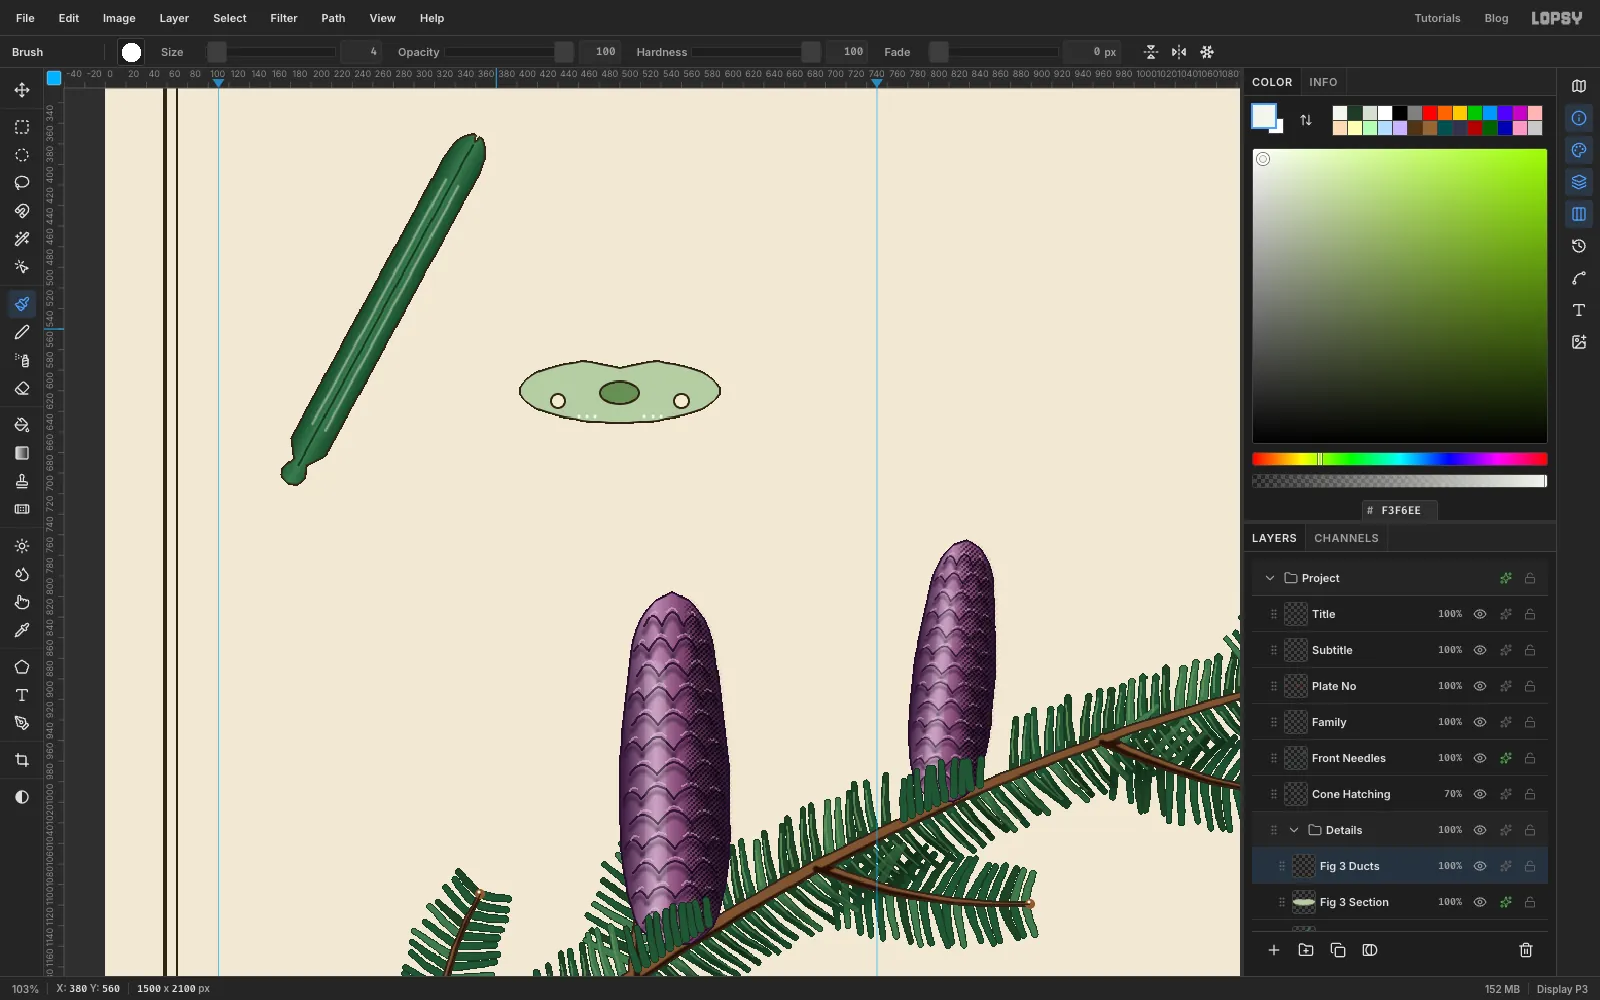Select the Text tool in left toolbar

pyautogui.click(x=22, y=695)
